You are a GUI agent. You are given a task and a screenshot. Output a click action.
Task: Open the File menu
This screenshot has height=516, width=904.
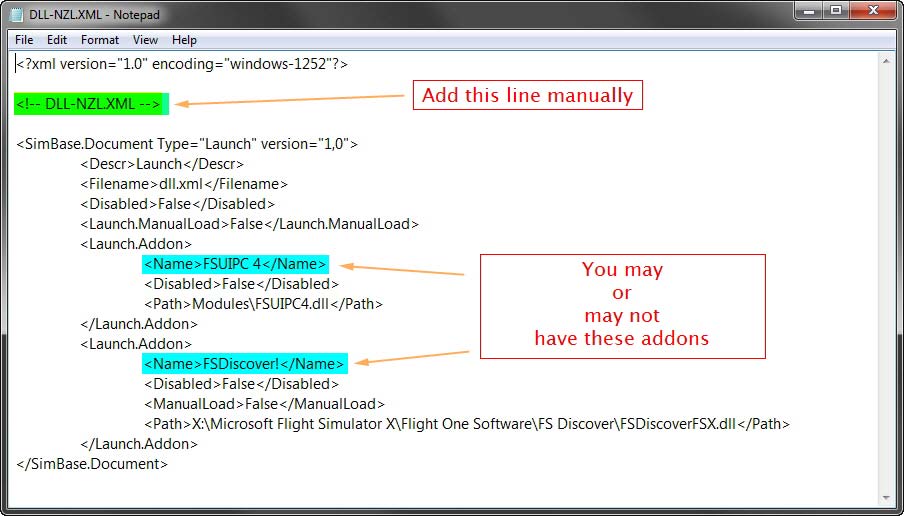24,40
